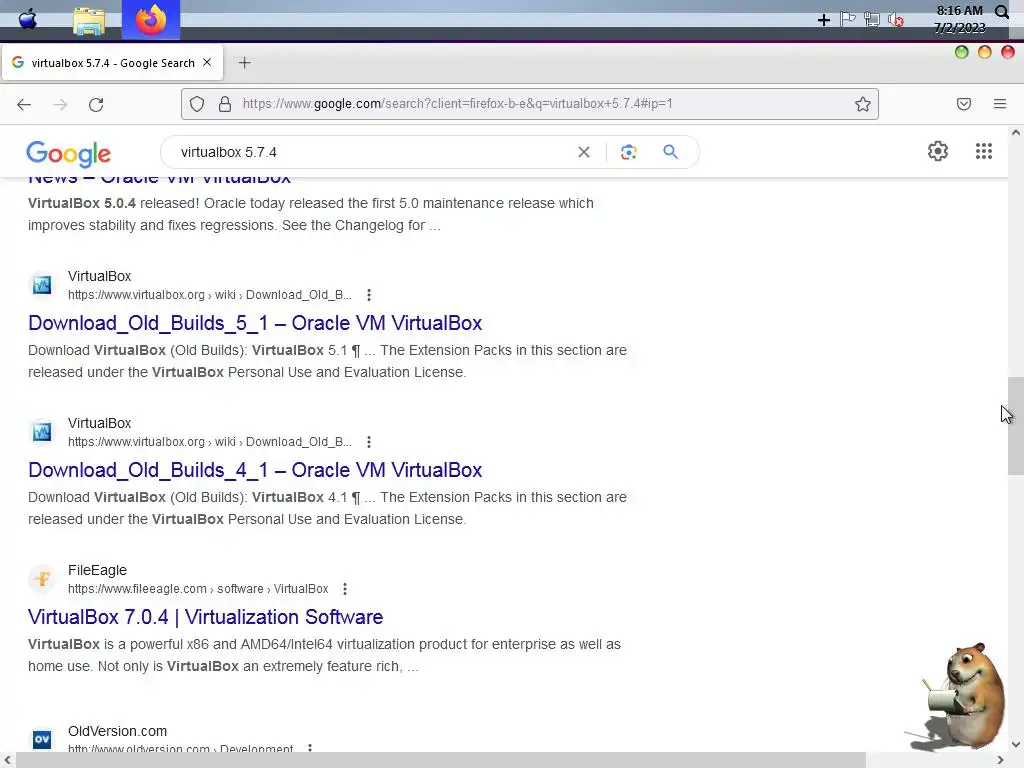
Task: Click the horizontal scroll right arrow
Action: click(1000, 760)
